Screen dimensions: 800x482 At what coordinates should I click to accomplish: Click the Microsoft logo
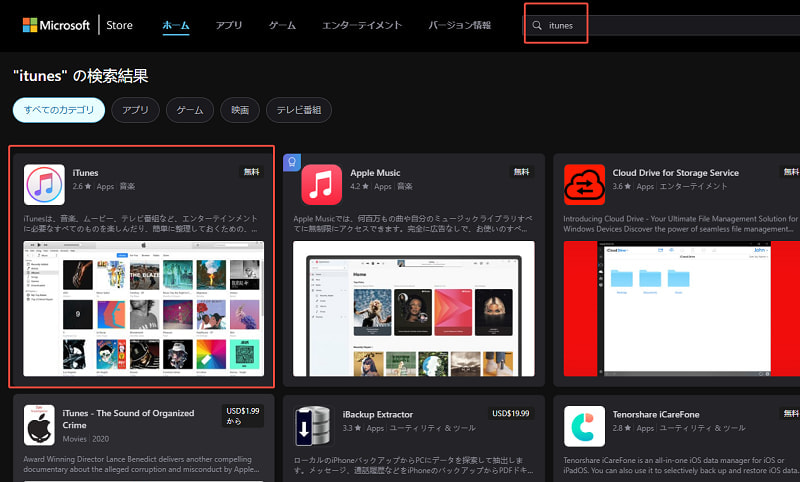click(56, 25)
